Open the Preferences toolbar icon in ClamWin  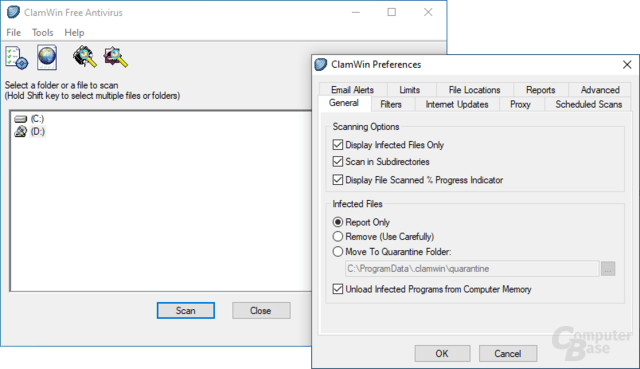pyautogui.click(x=16, y=57)
